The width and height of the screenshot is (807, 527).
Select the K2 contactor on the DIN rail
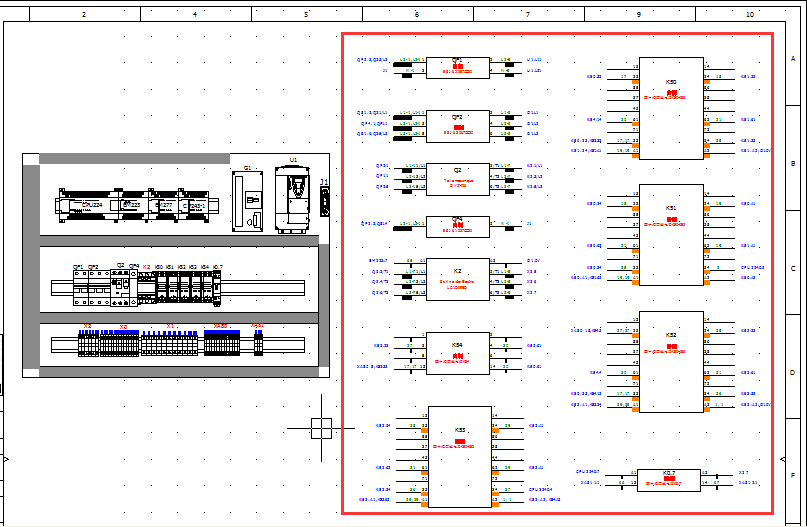[x=147, y=288]
